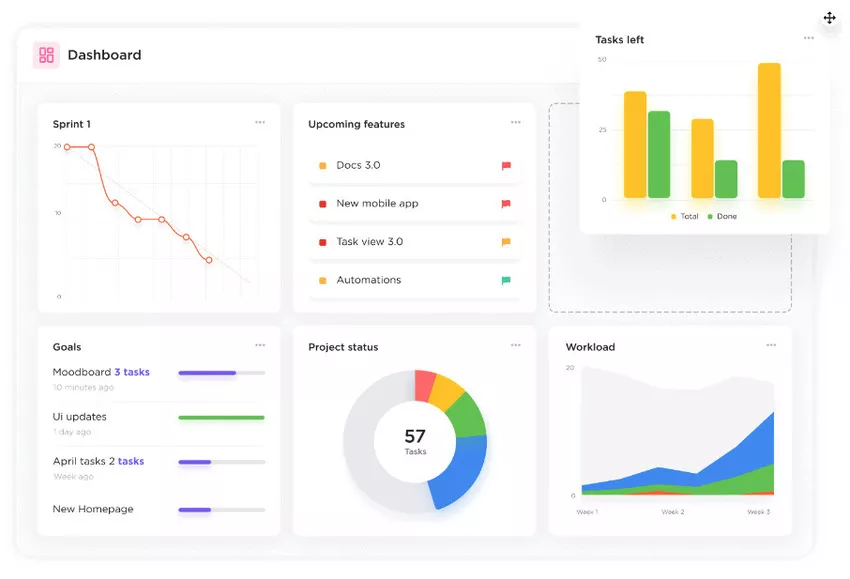Open the Tasks left options menu
850x579 pixels.
click(x=808, y=38)
